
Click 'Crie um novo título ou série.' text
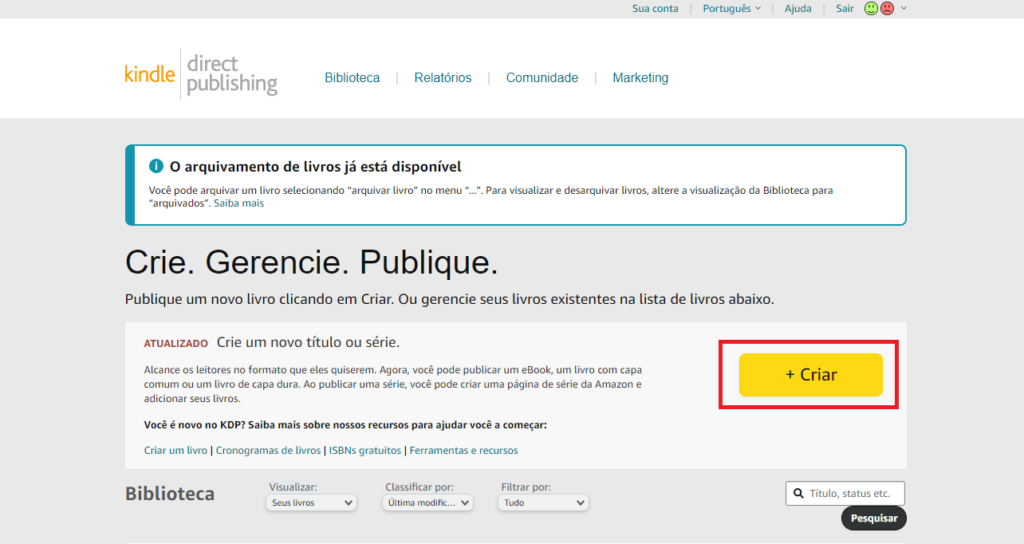tap(308, 342)
